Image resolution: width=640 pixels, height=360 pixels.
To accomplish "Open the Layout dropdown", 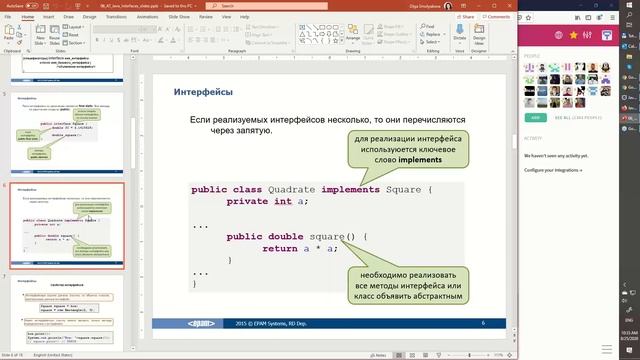I will coord(73,27).
